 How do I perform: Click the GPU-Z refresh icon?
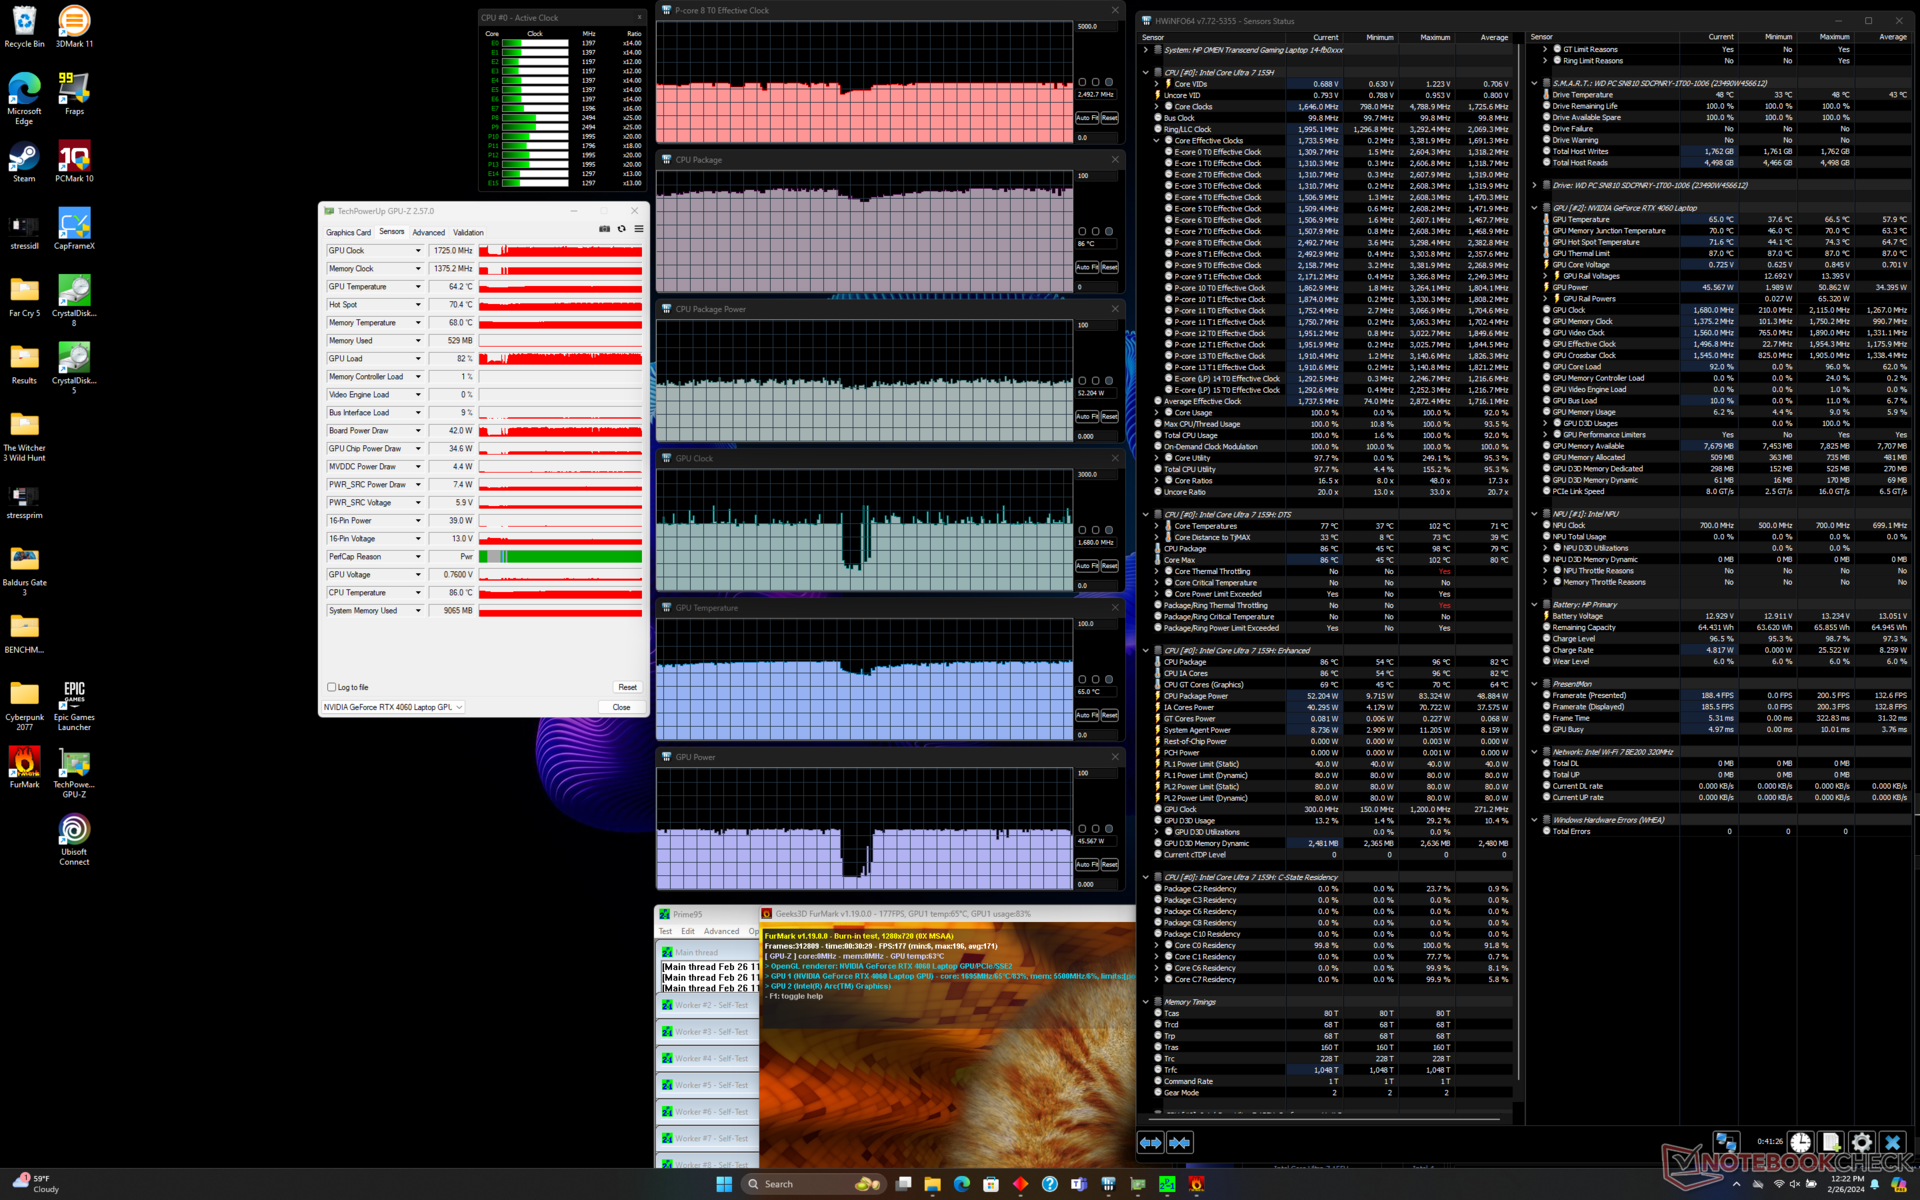621,229
